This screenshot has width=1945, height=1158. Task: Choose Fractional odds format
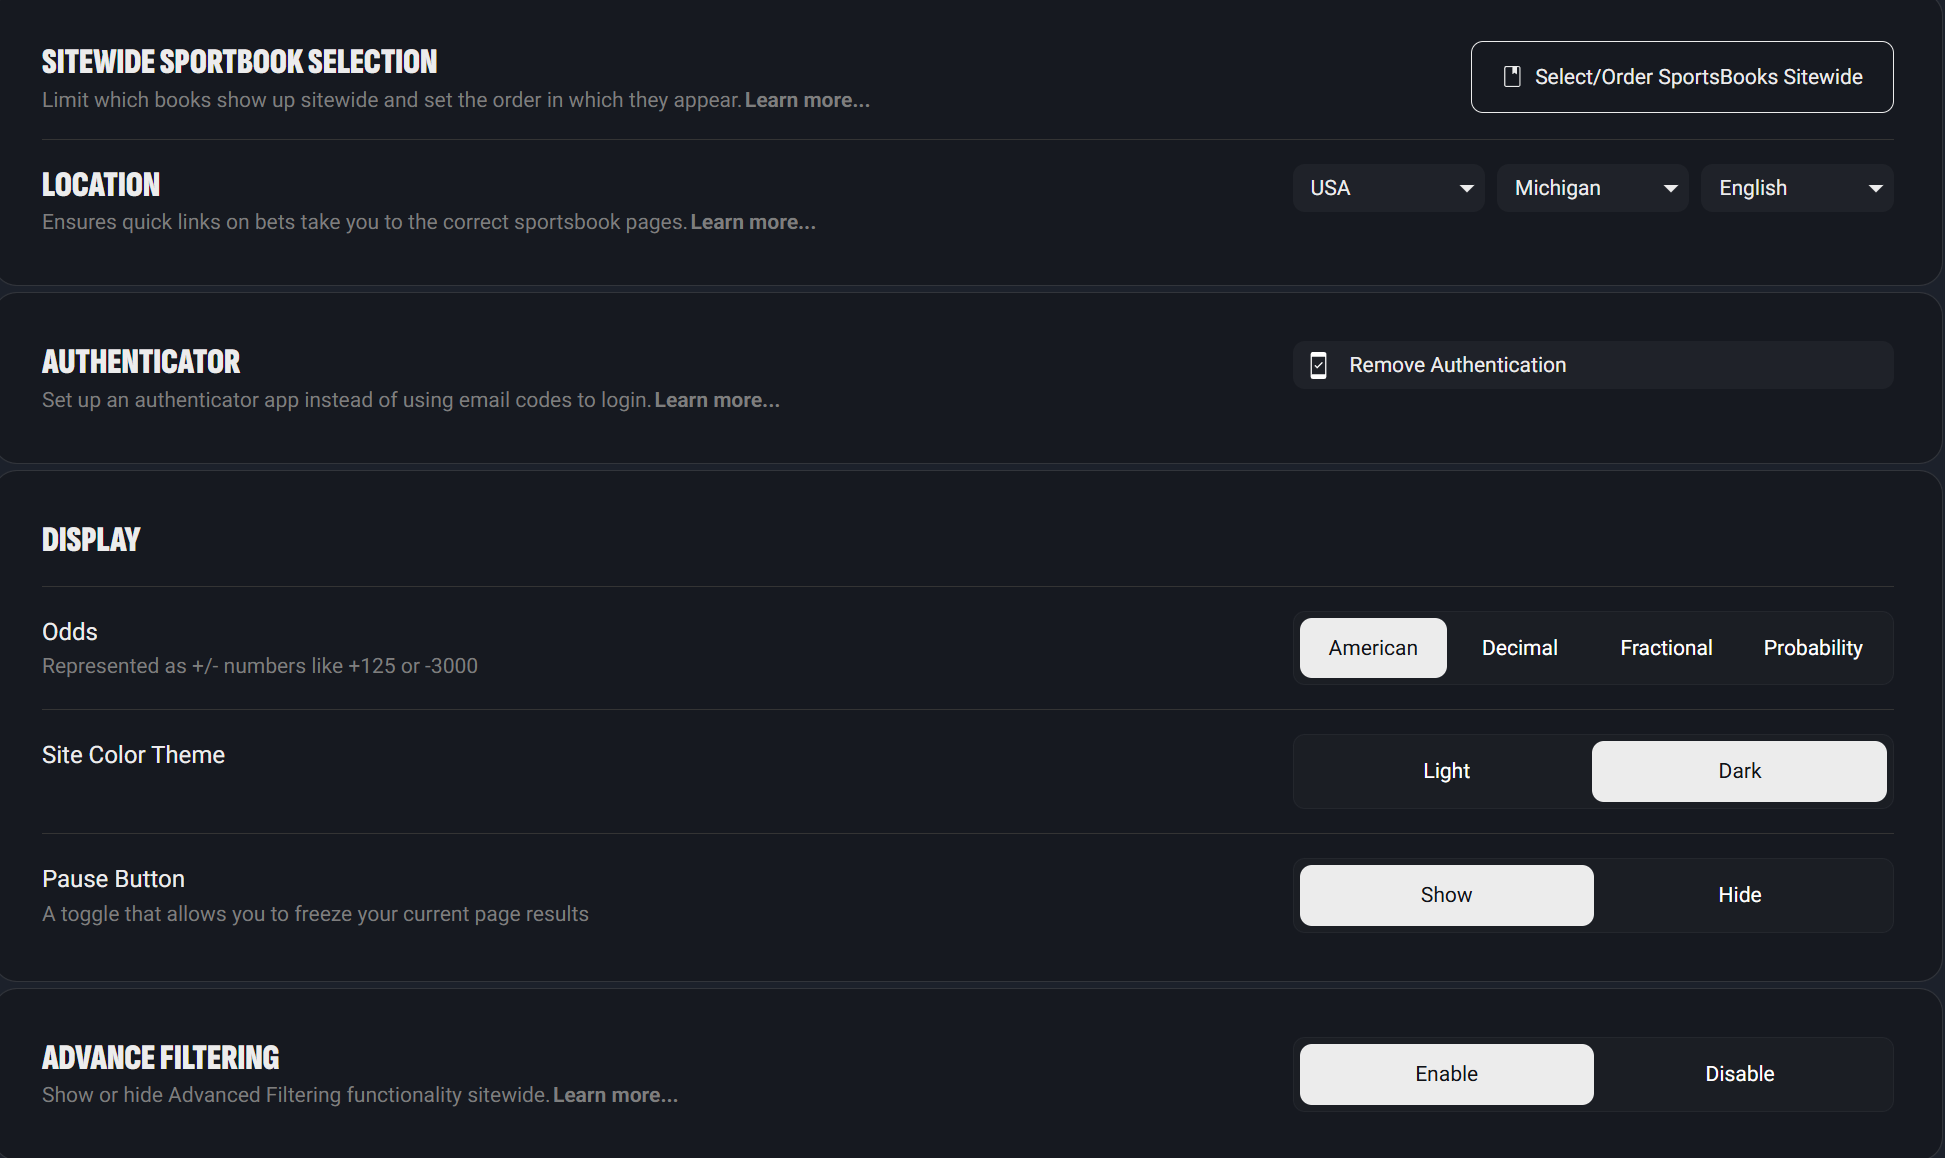pyautogui.click(x=1666, y=648)
